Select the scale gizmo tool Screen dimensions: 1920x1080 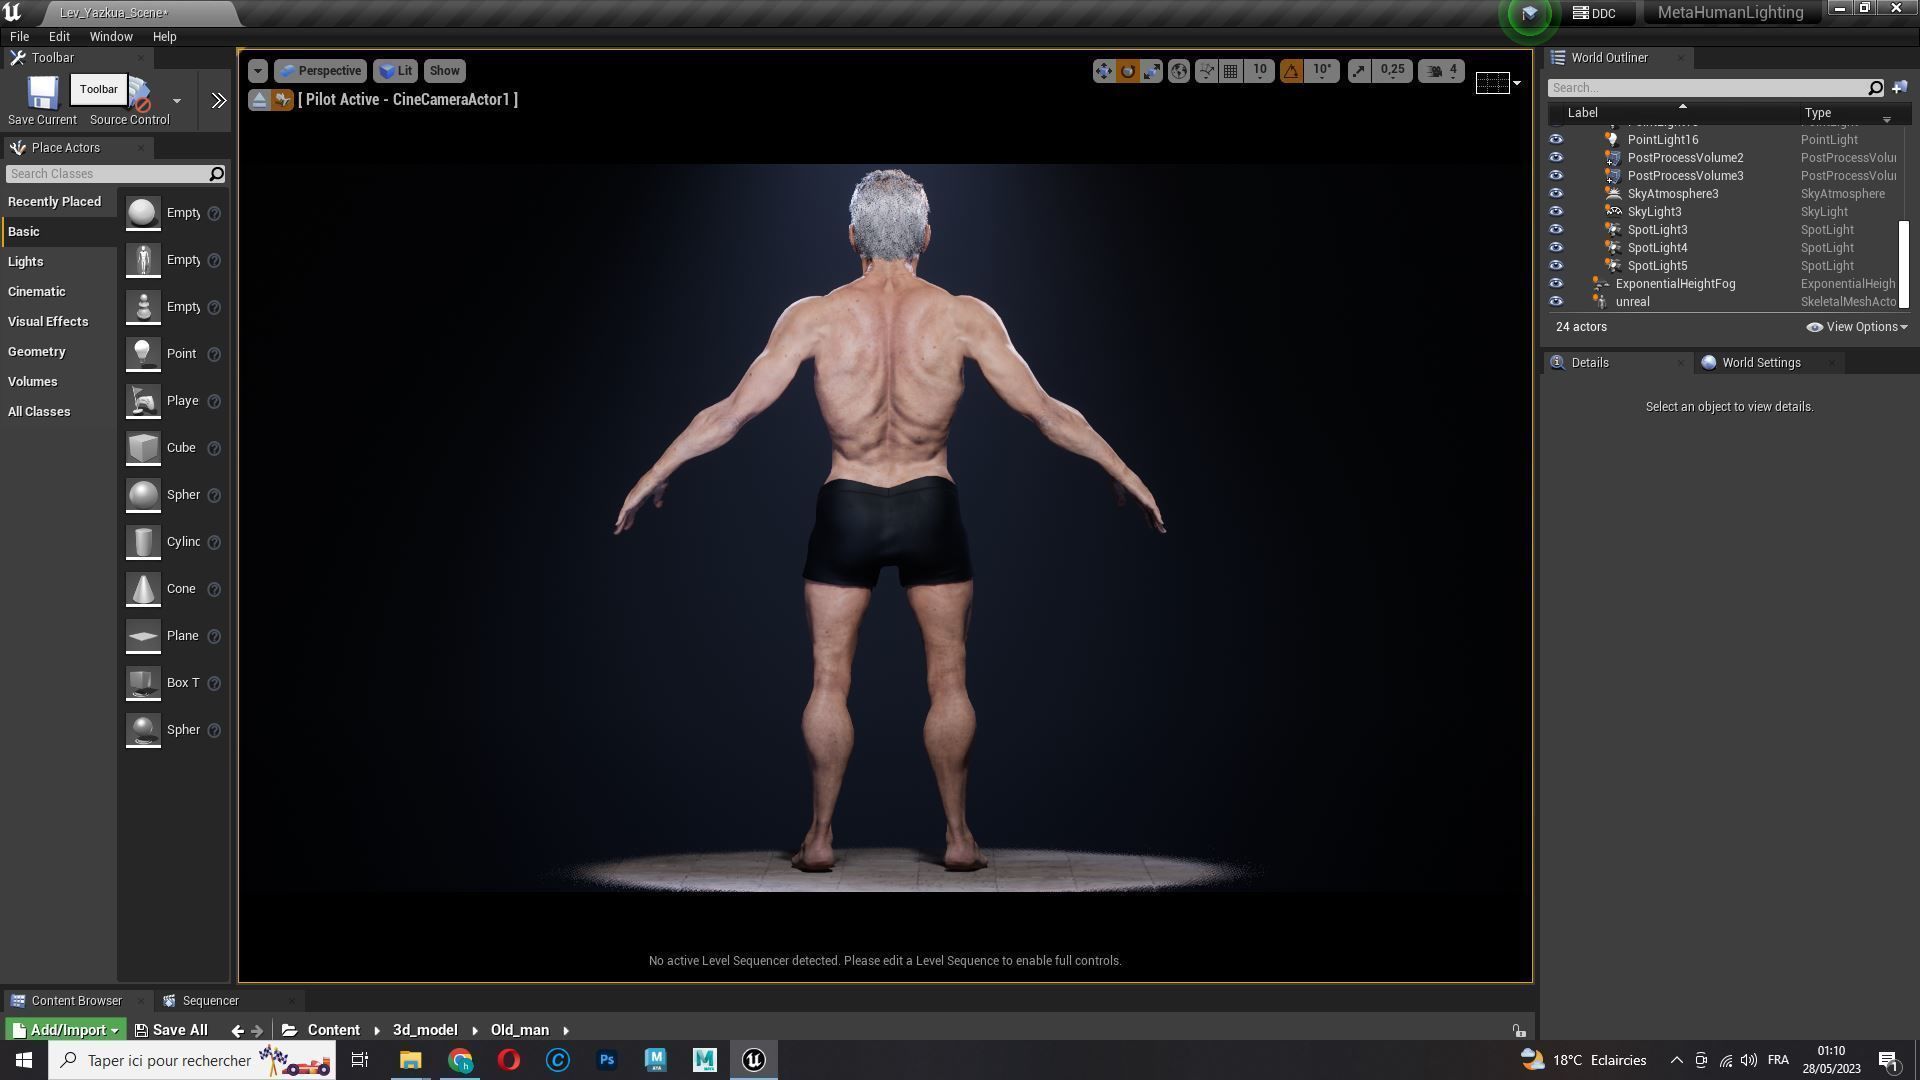click(1152, 71)
